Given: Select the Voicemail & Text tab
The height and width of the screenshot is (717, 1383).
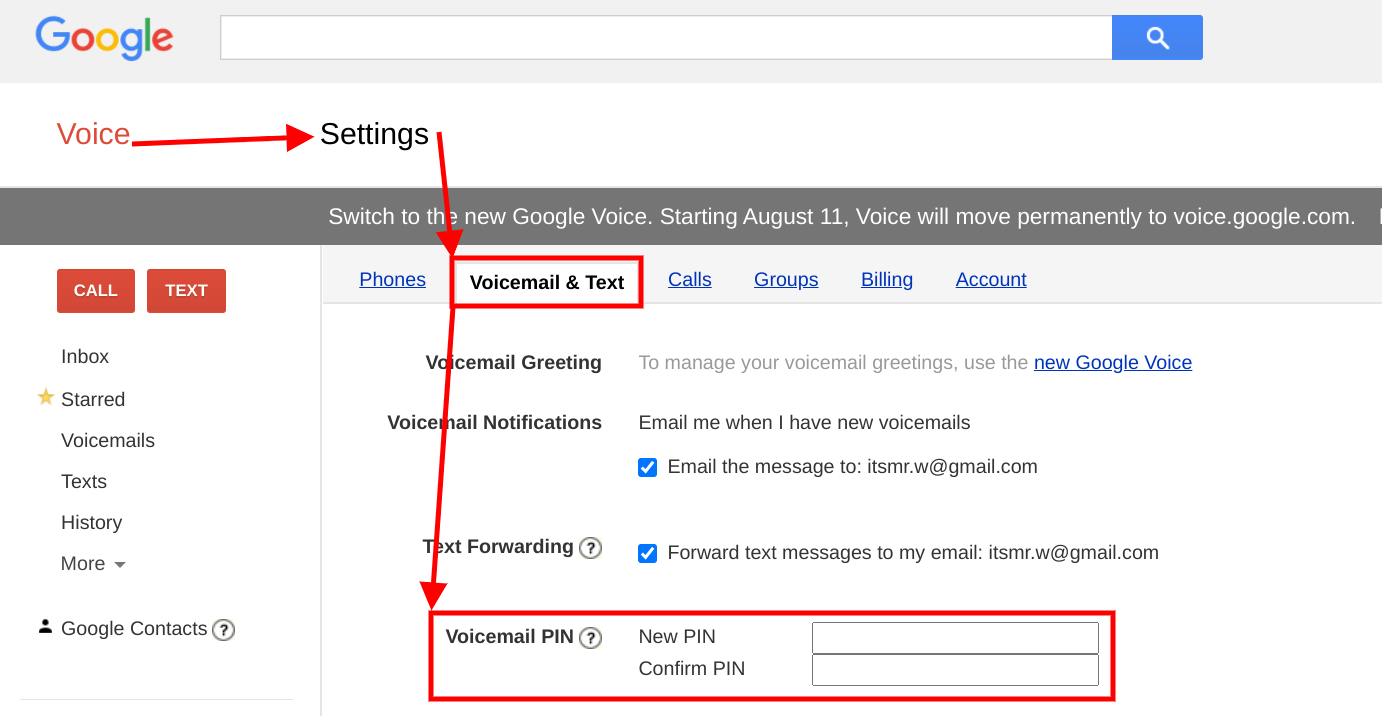Looking at the screenshot, I should (547, 282).
